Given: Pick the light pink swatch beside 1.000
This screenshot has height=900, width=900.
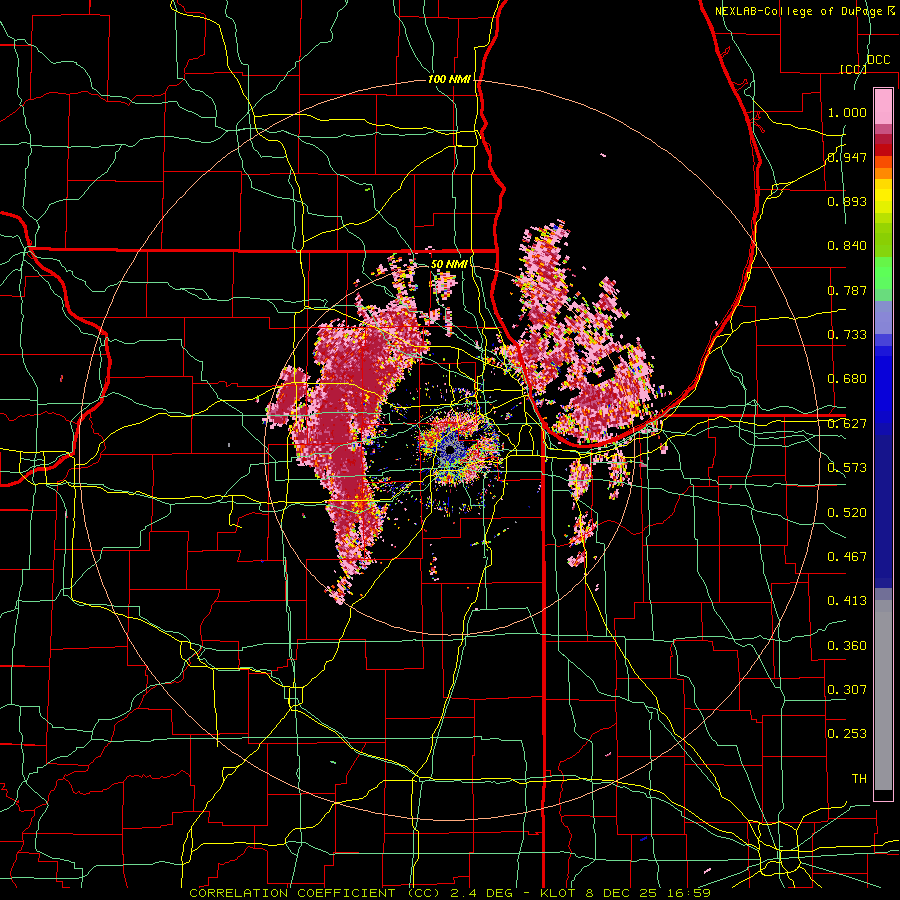Looking at the screenshot, I should click(x=883, y=107).
